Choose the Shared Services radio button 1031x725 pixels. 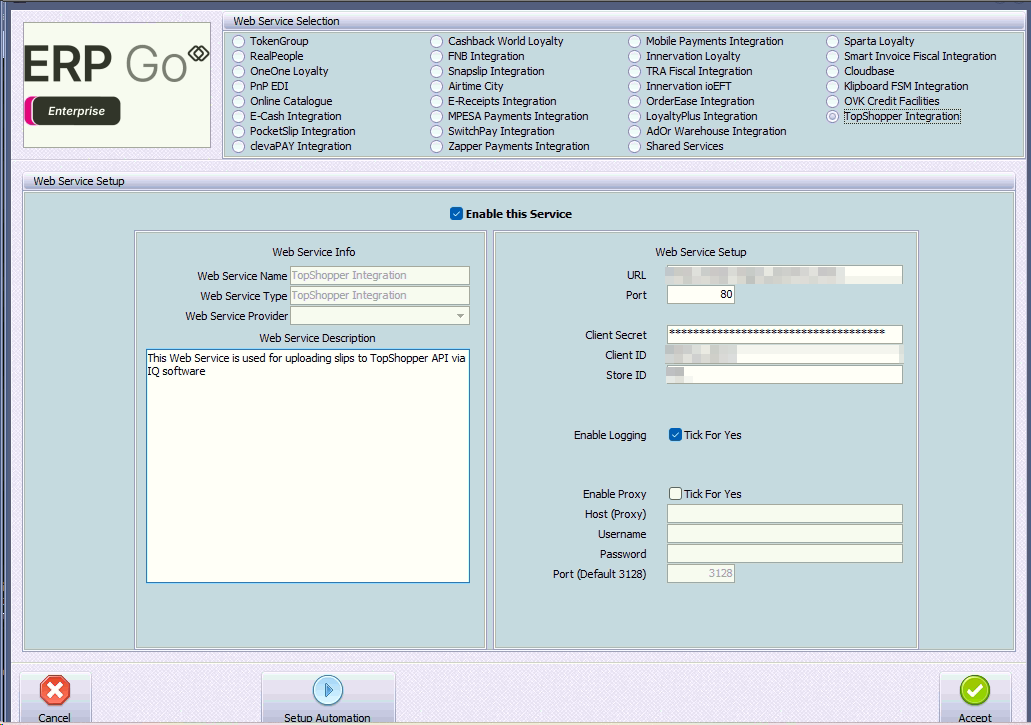tap(636, 147)
